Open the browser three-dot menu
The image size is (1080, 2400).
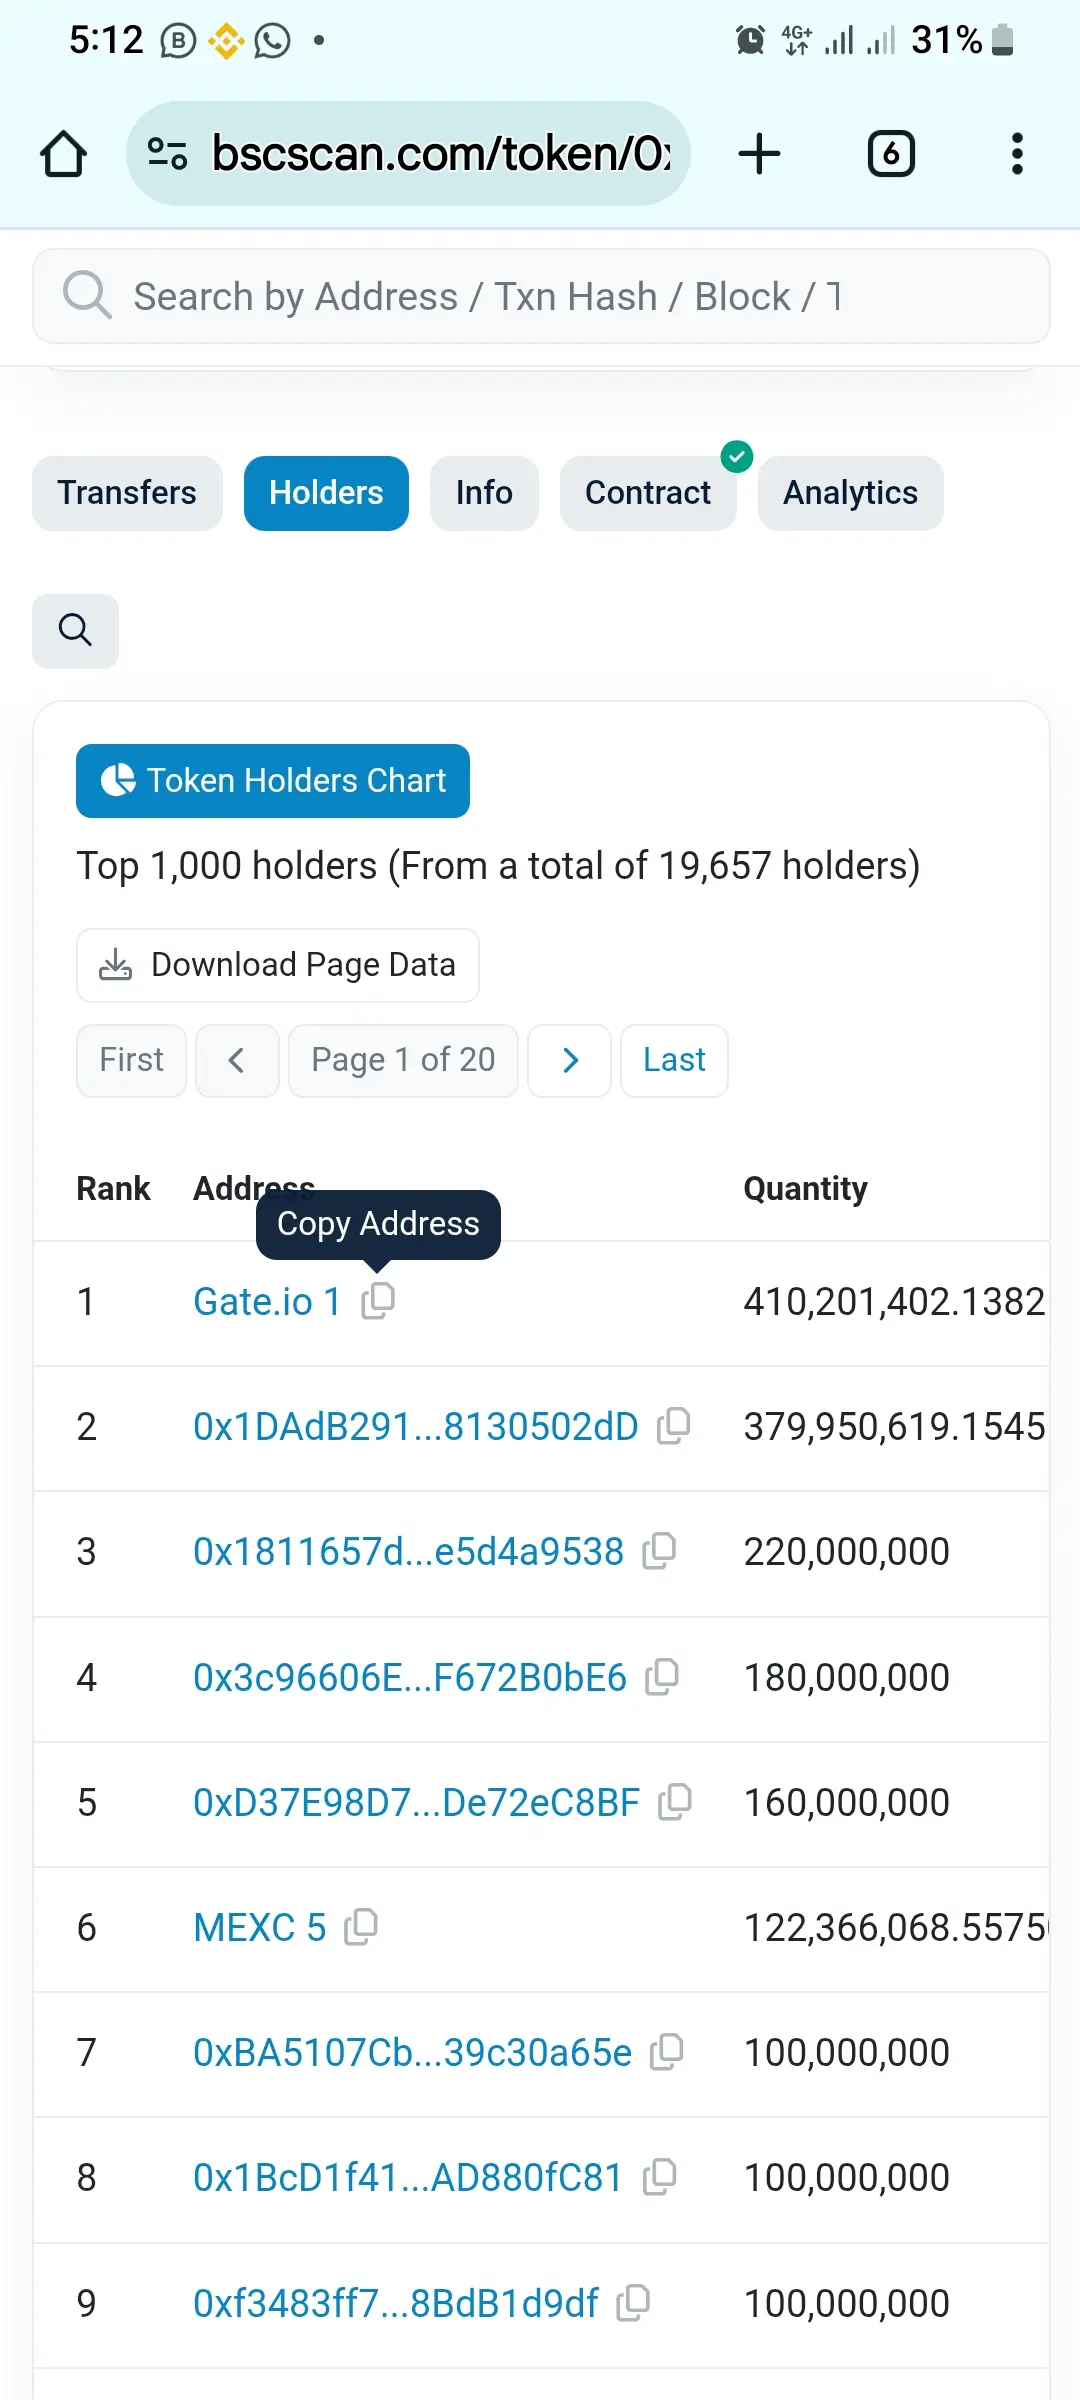[1017, 154]
